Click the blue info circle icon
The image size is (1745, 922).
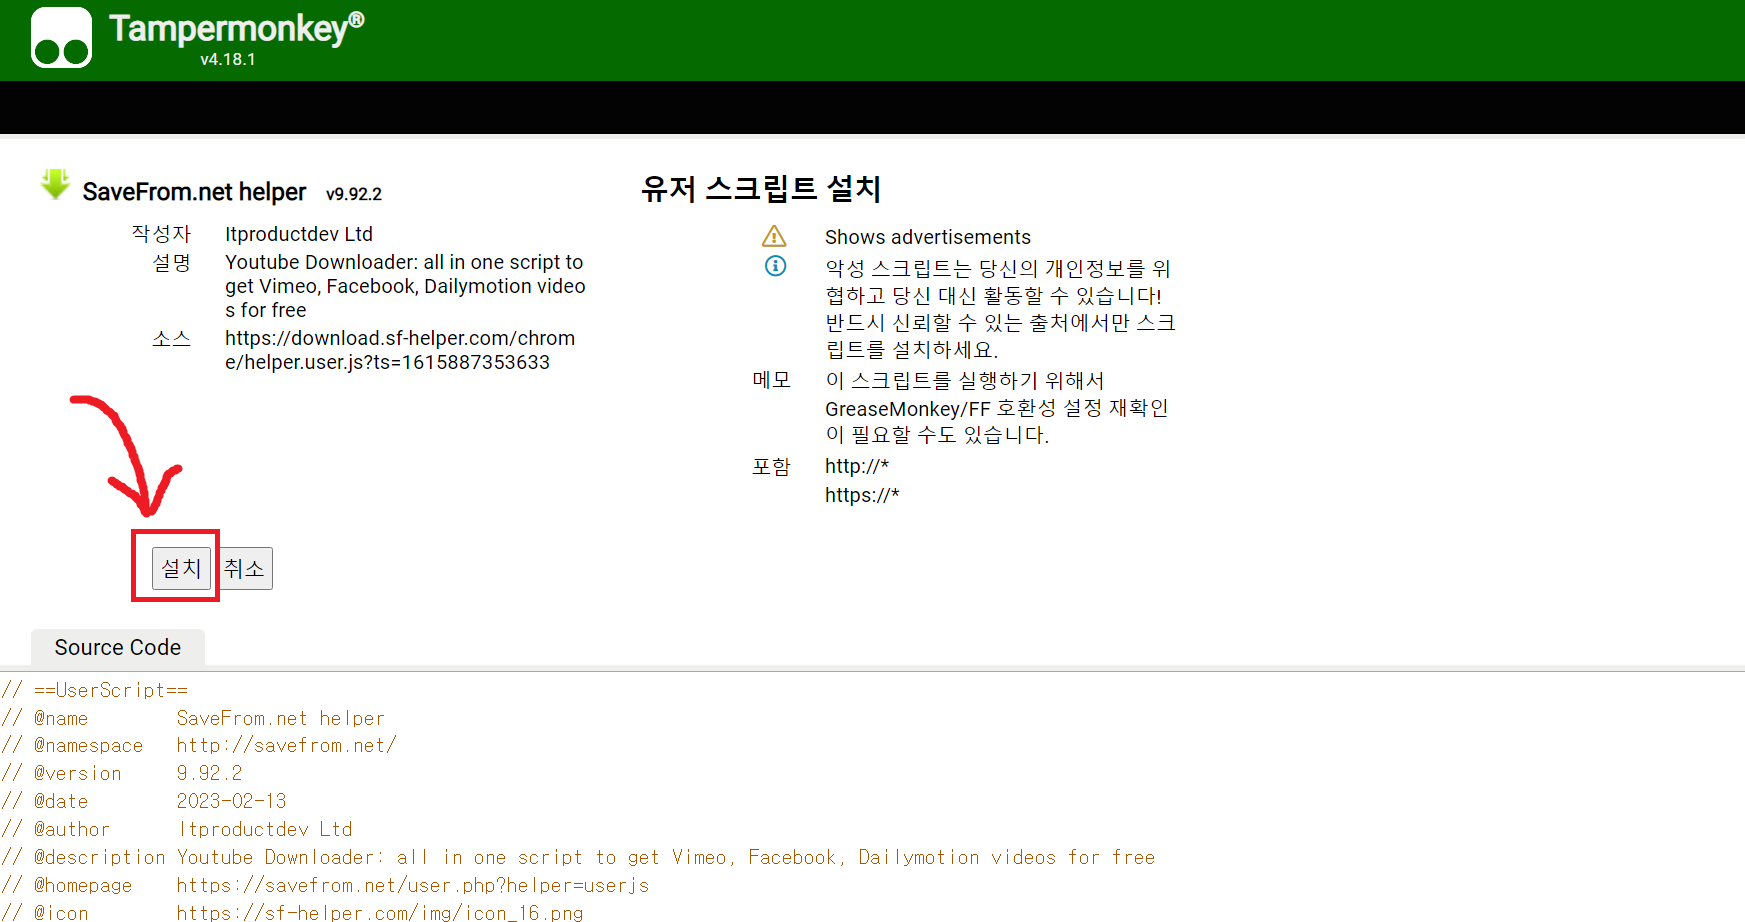(x=775, y=266)
